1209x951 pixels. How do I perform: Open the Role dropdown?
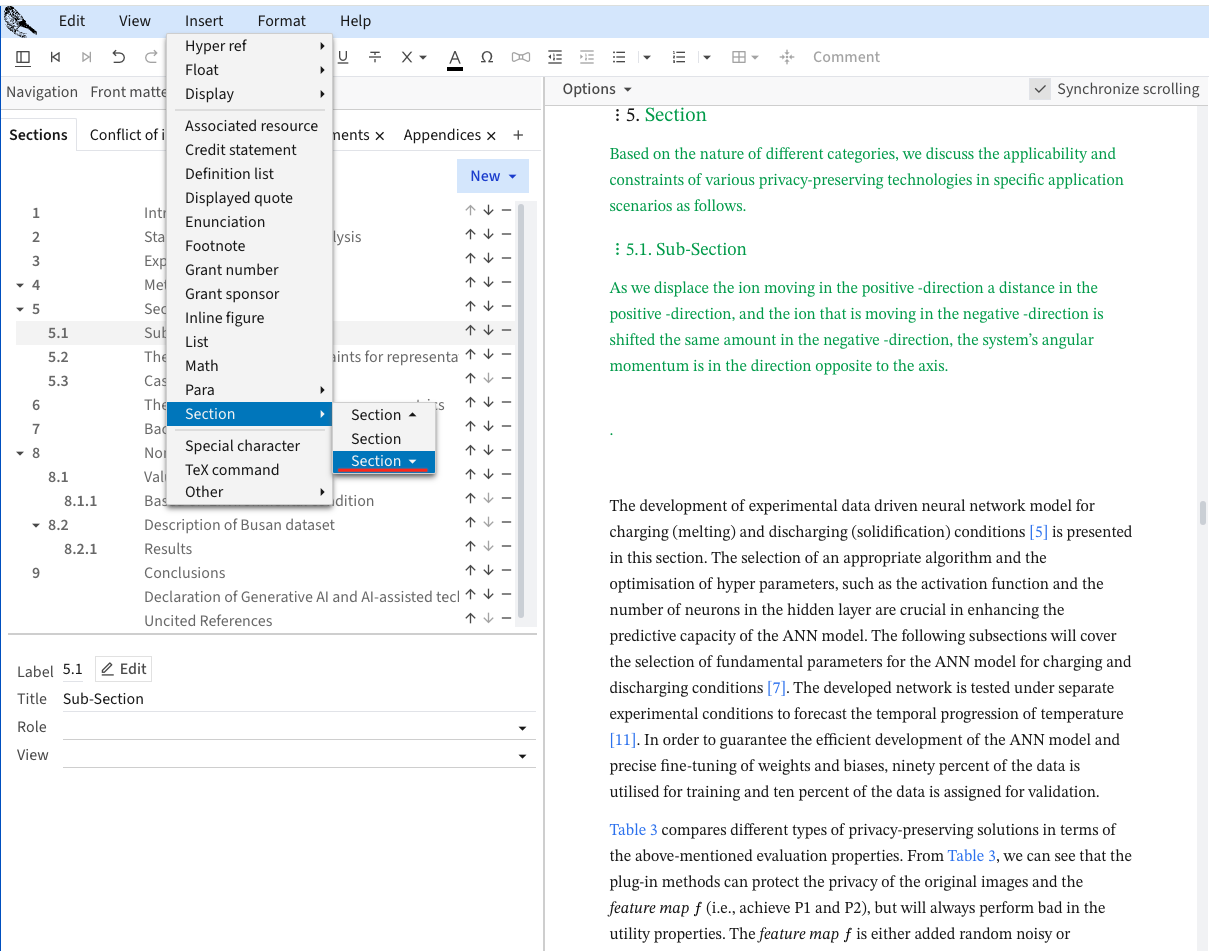click(x=522, y=728)
